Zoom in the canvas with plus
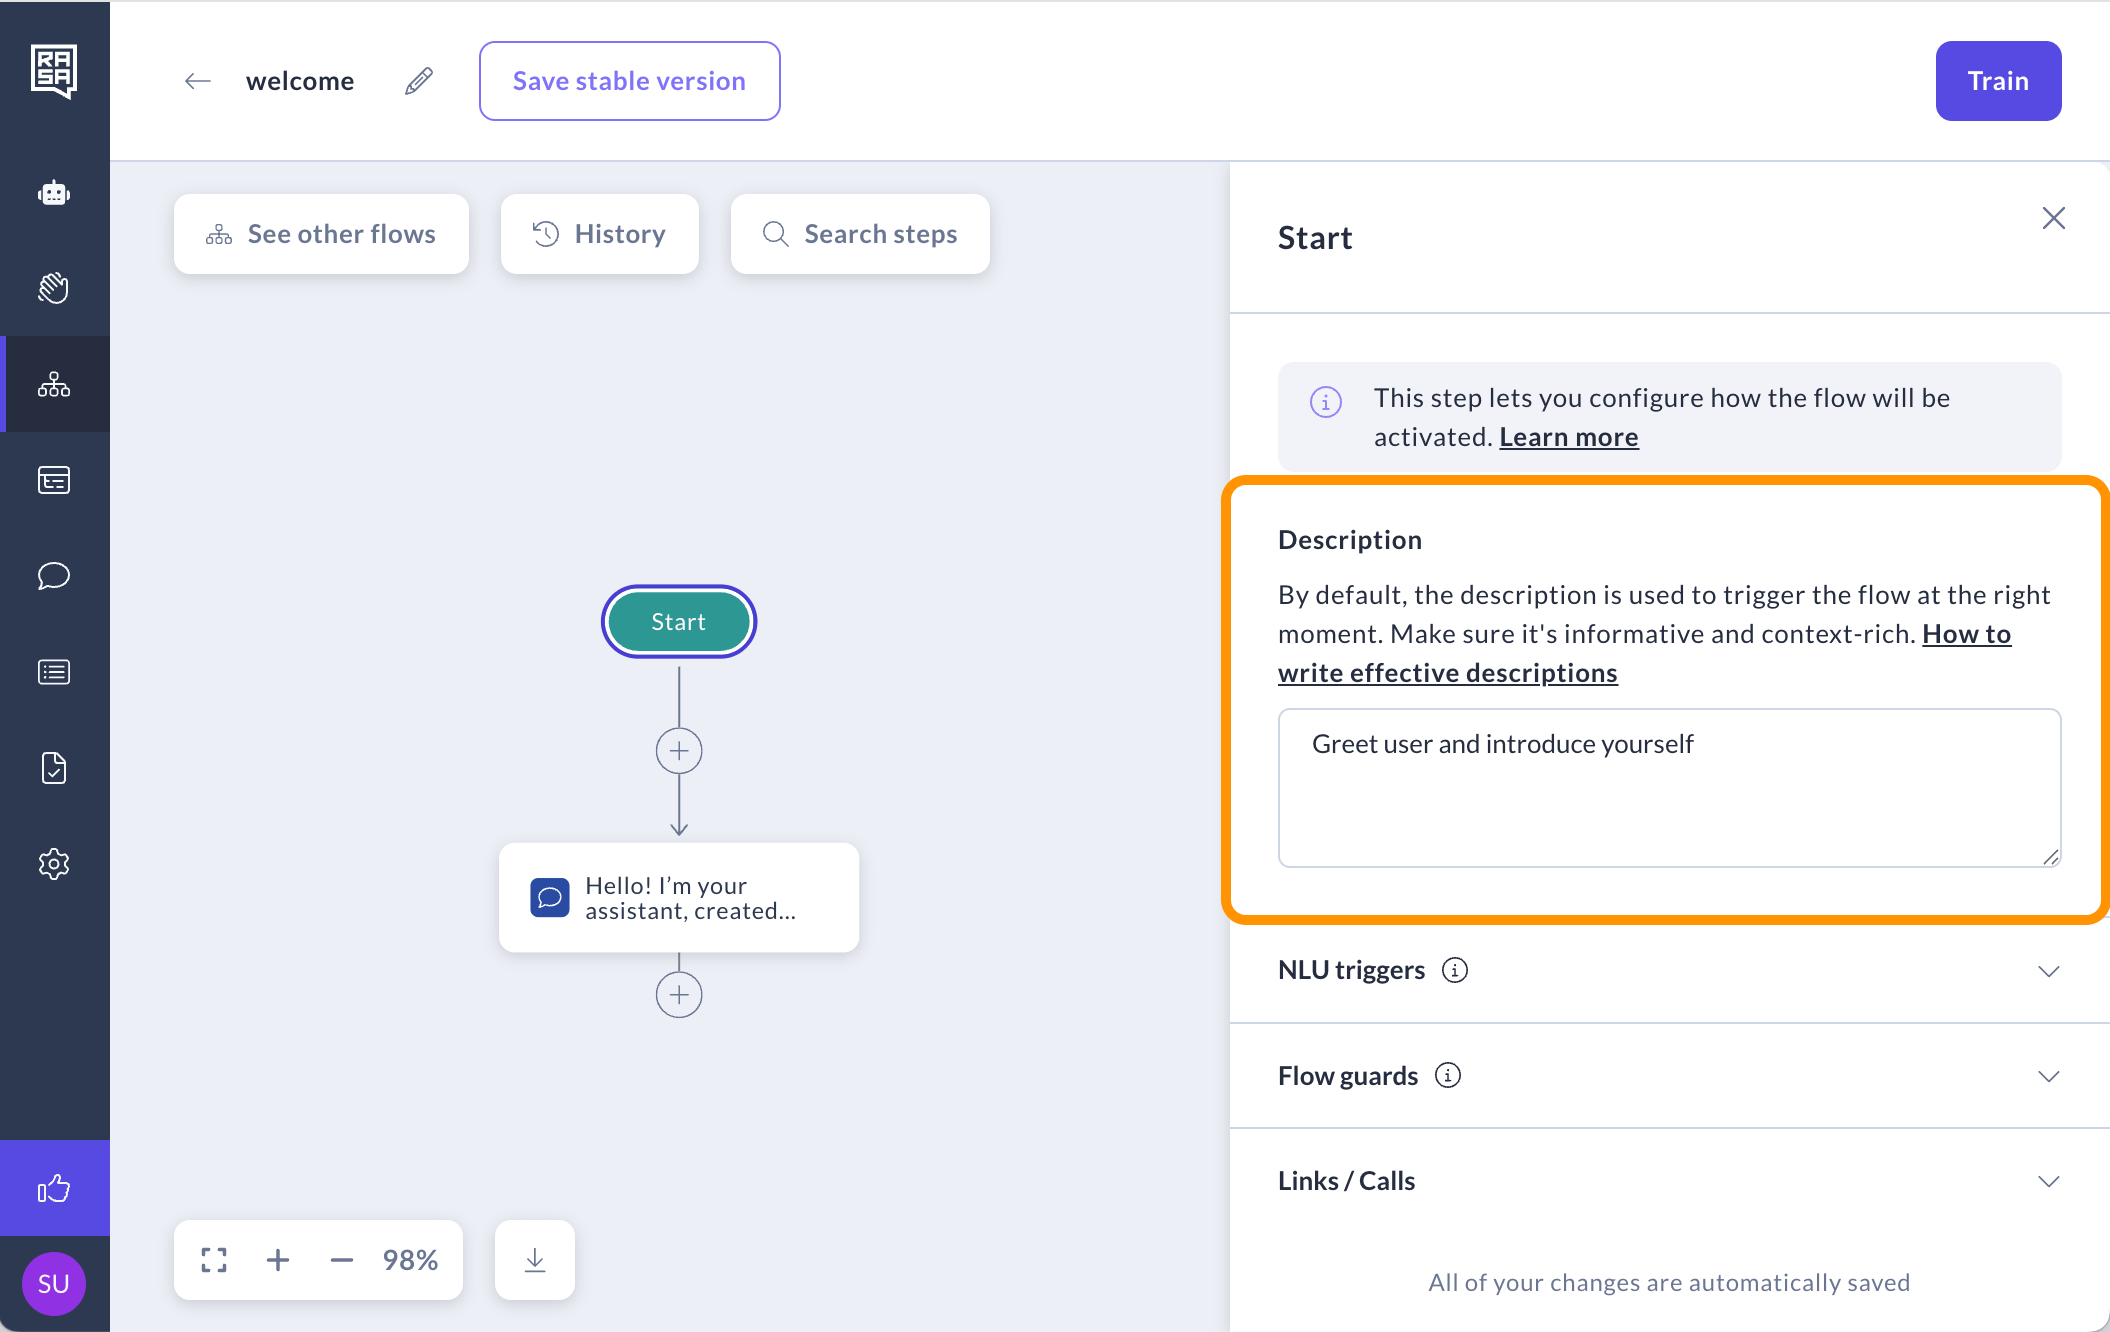The image size is (2110, 1332). (x=278, y=1260)
